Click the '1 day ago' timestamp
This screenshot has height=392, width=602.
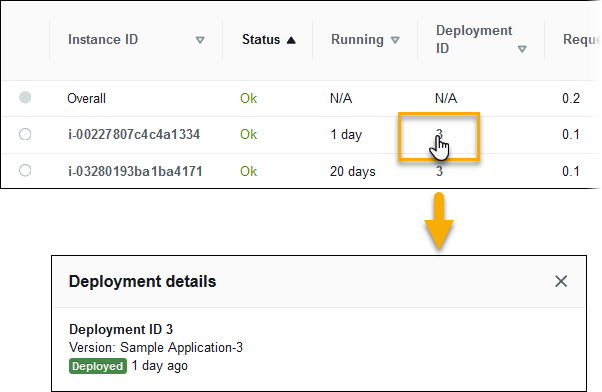[160, 366]
